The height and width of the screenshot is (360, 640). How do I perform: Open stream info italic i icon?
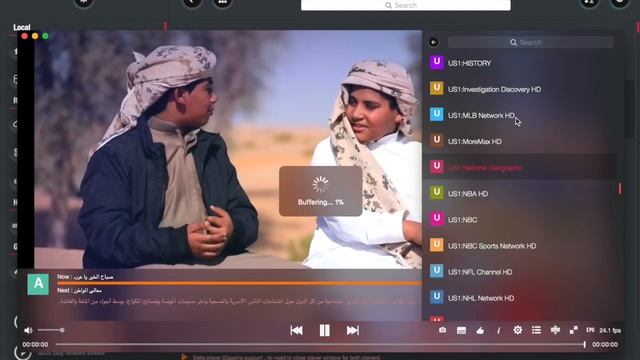coord(498,331)
